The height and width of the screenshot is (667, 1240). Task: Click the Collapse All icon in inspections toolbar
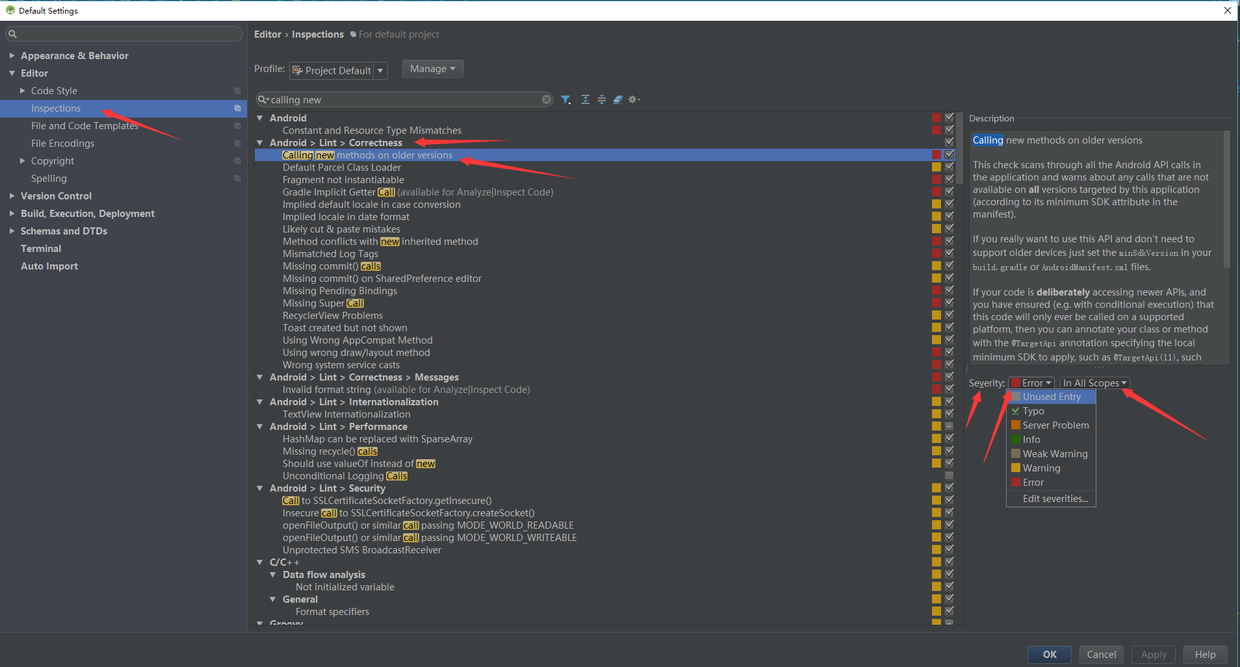point(601,100)
